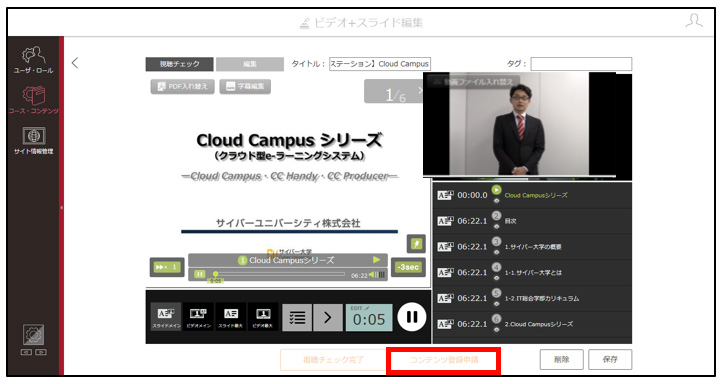Advance with the next slide chevron button

tap(328, 317)
